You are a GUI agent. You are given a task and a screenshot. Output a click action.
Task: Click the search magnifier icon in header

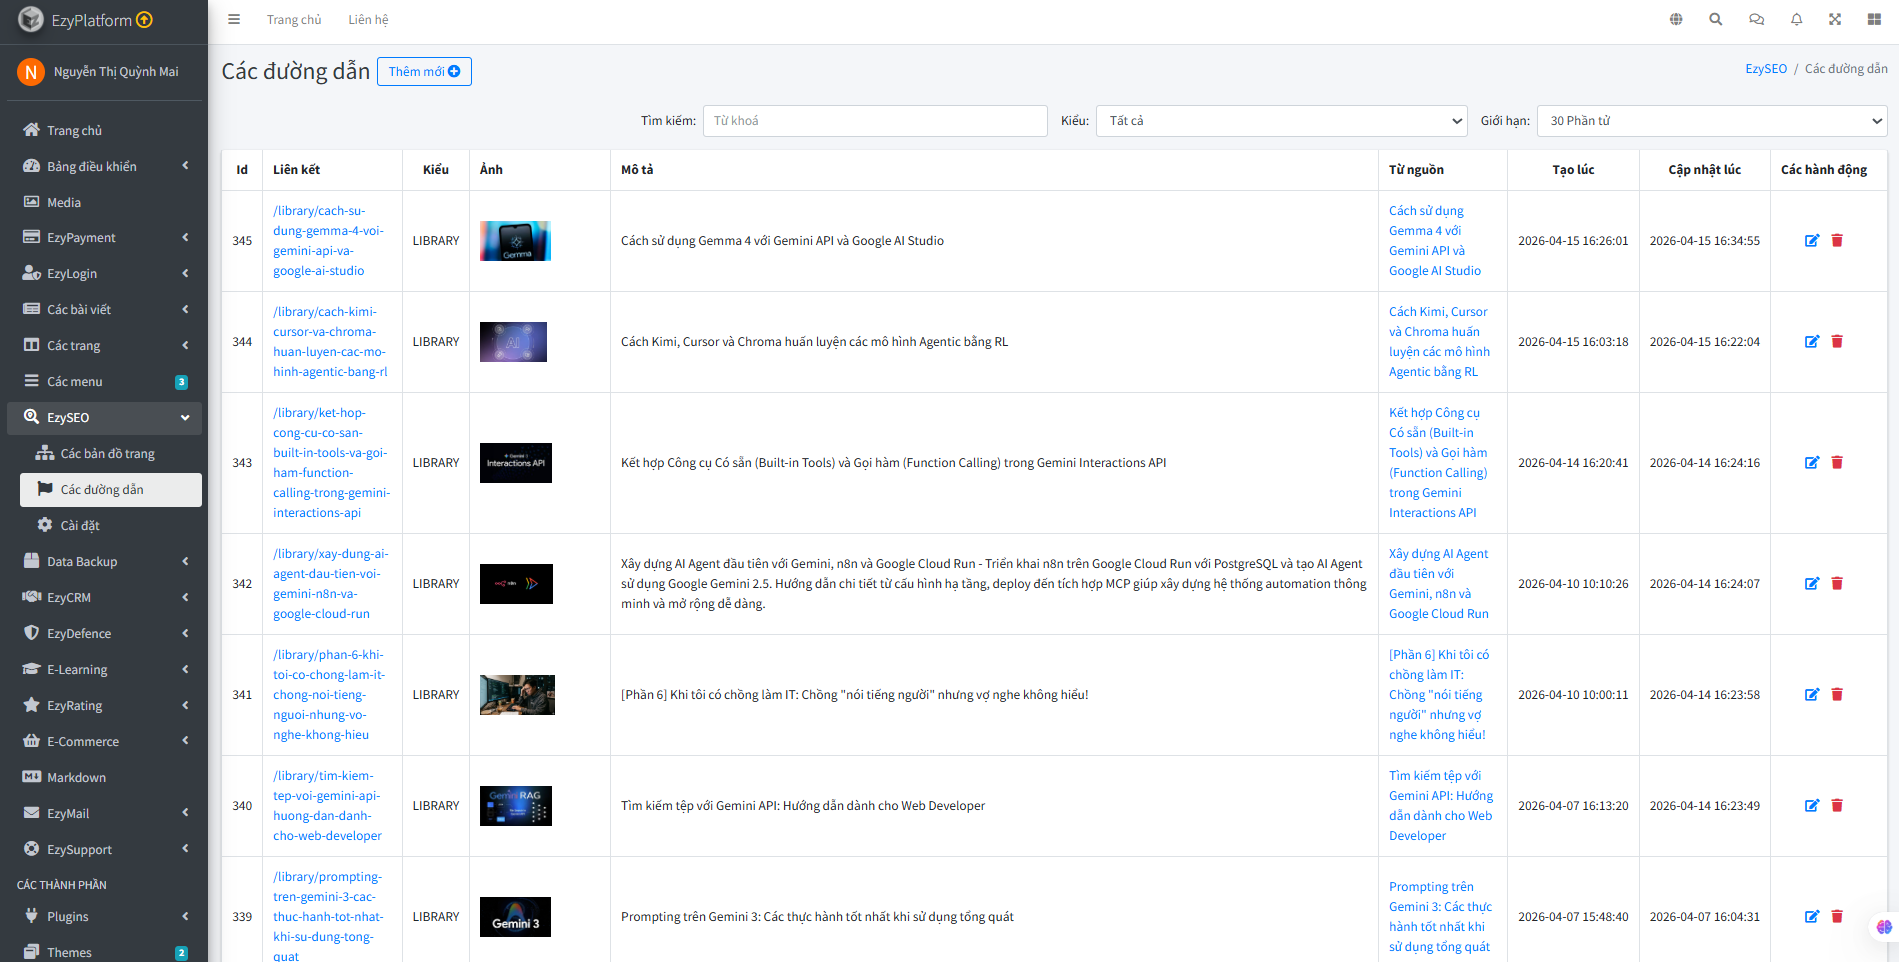point(1716,19)
